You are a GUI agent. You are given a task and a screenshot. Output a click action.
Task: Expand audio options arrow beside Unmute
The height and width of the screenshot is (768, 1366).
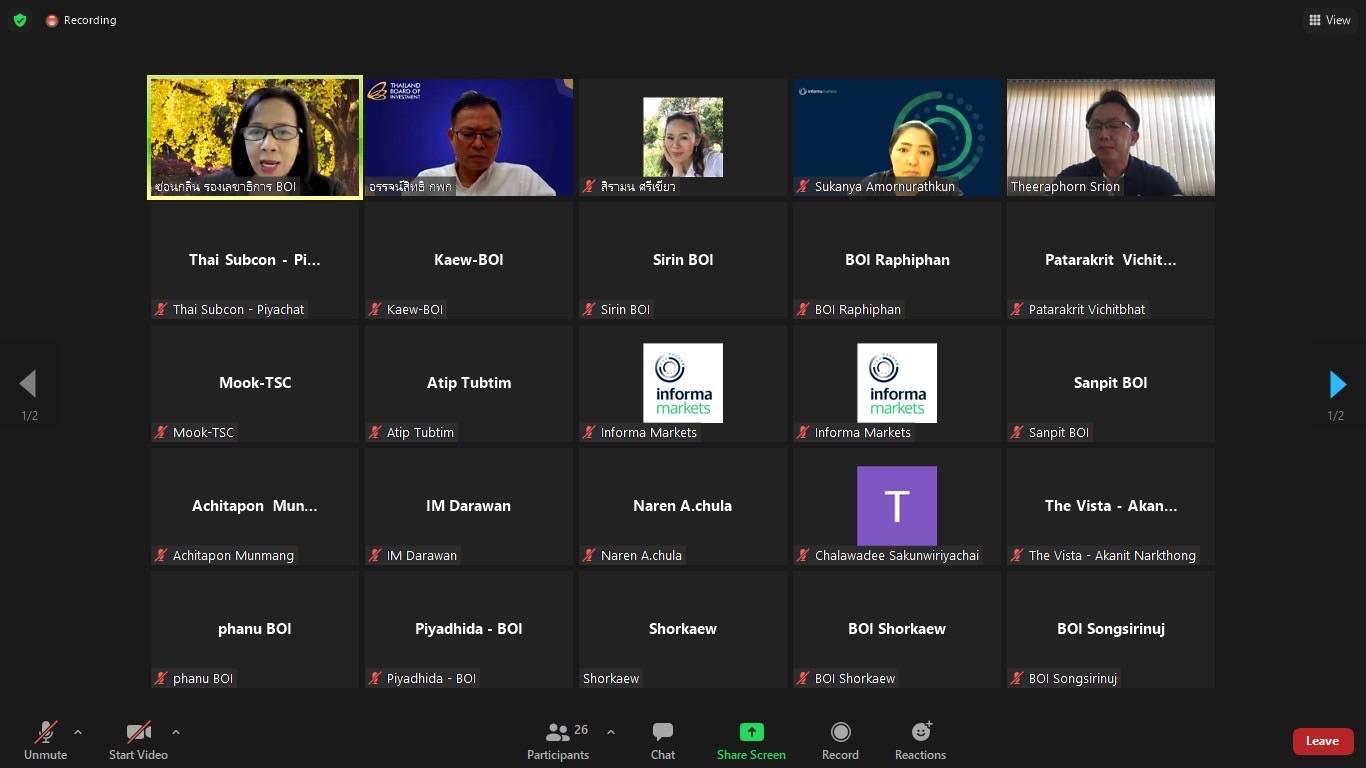(x=78, y=732)
